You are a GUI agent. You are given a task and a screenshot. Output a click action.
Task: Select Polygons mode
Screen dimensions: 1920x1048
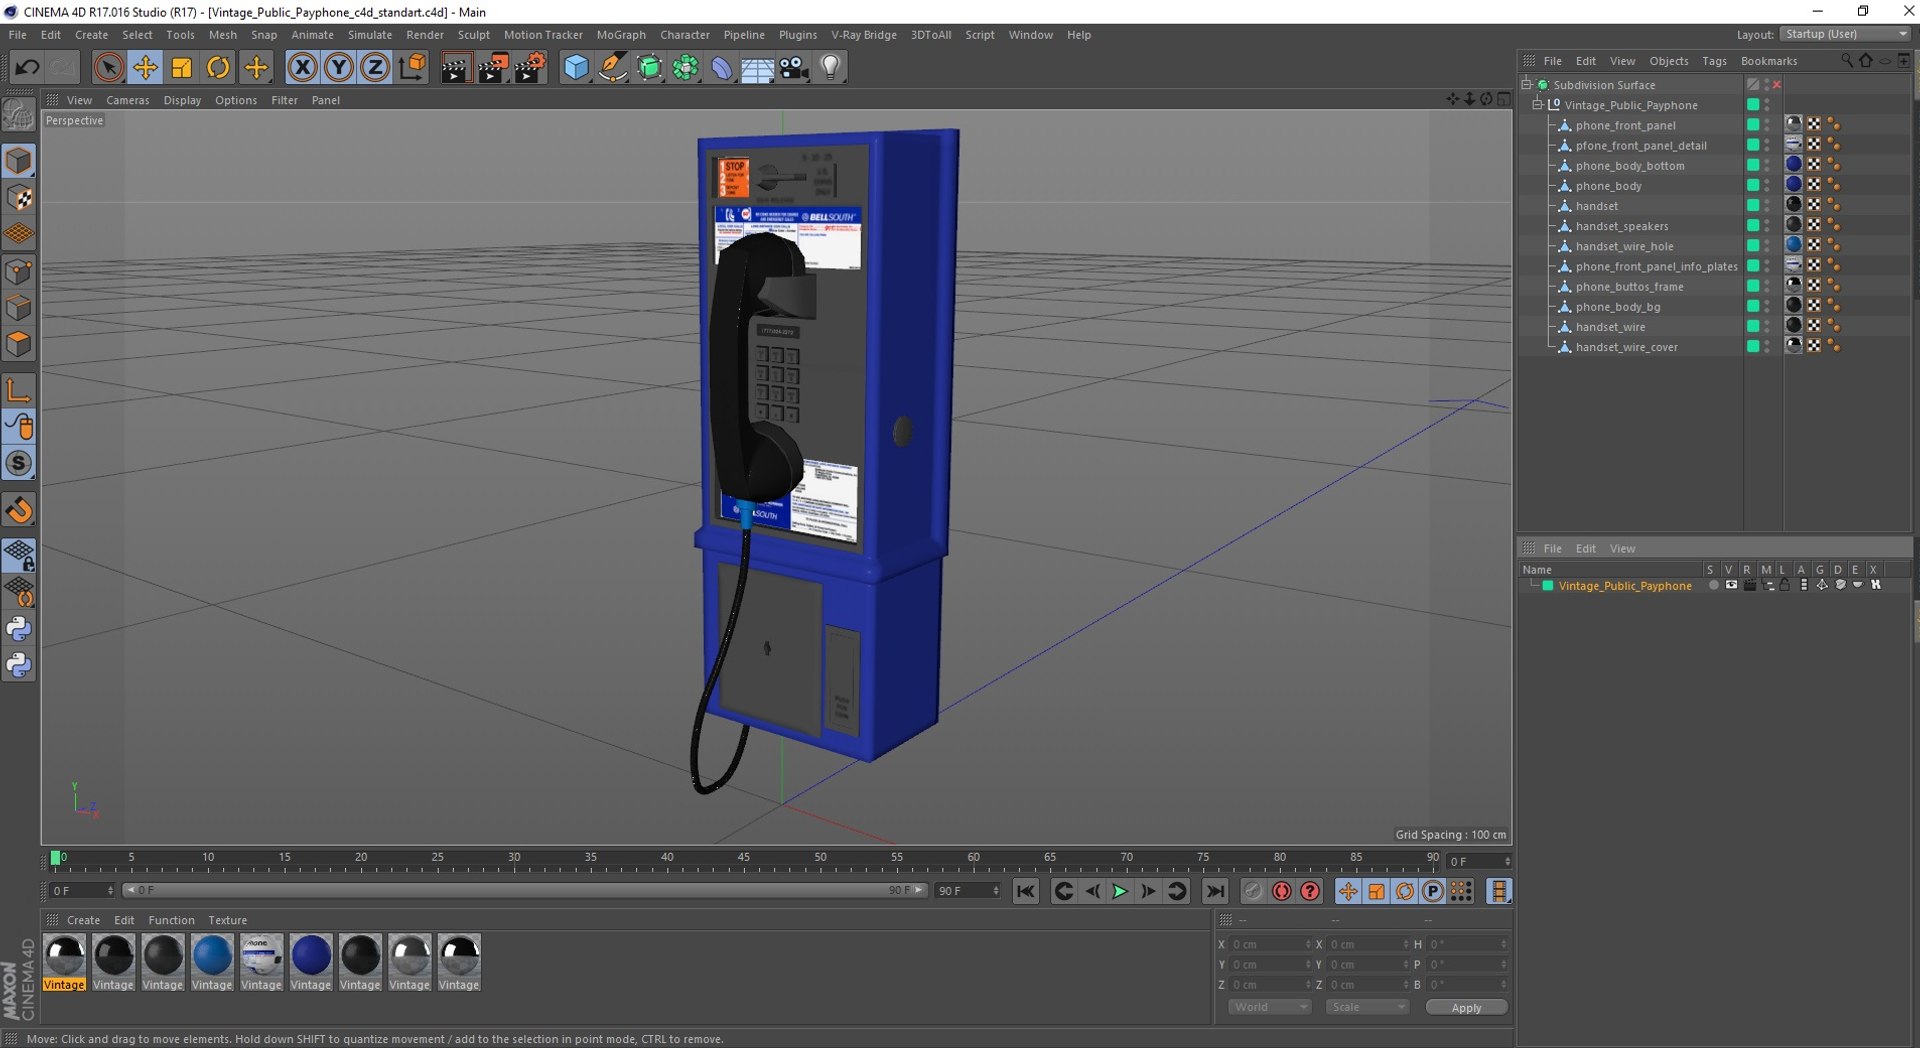(19, 344)
